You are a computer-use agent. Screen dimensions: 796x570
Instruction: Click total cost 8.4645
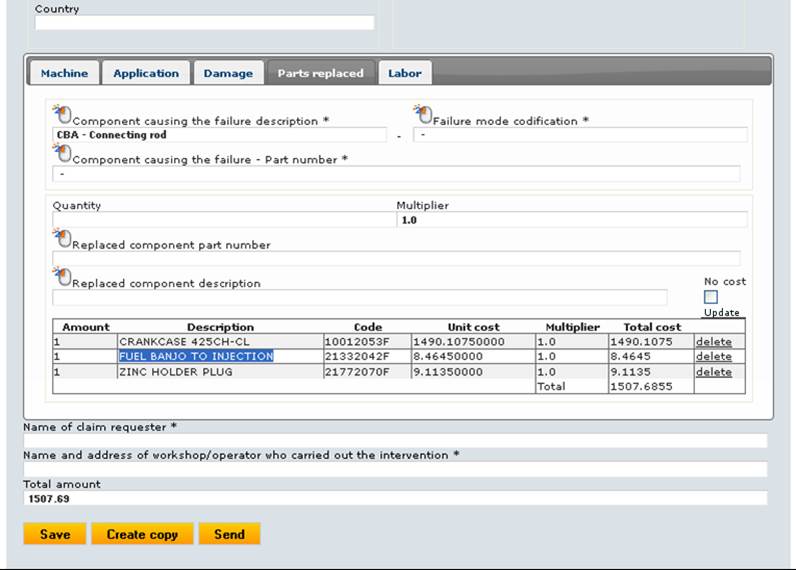(x=630, y=356)
